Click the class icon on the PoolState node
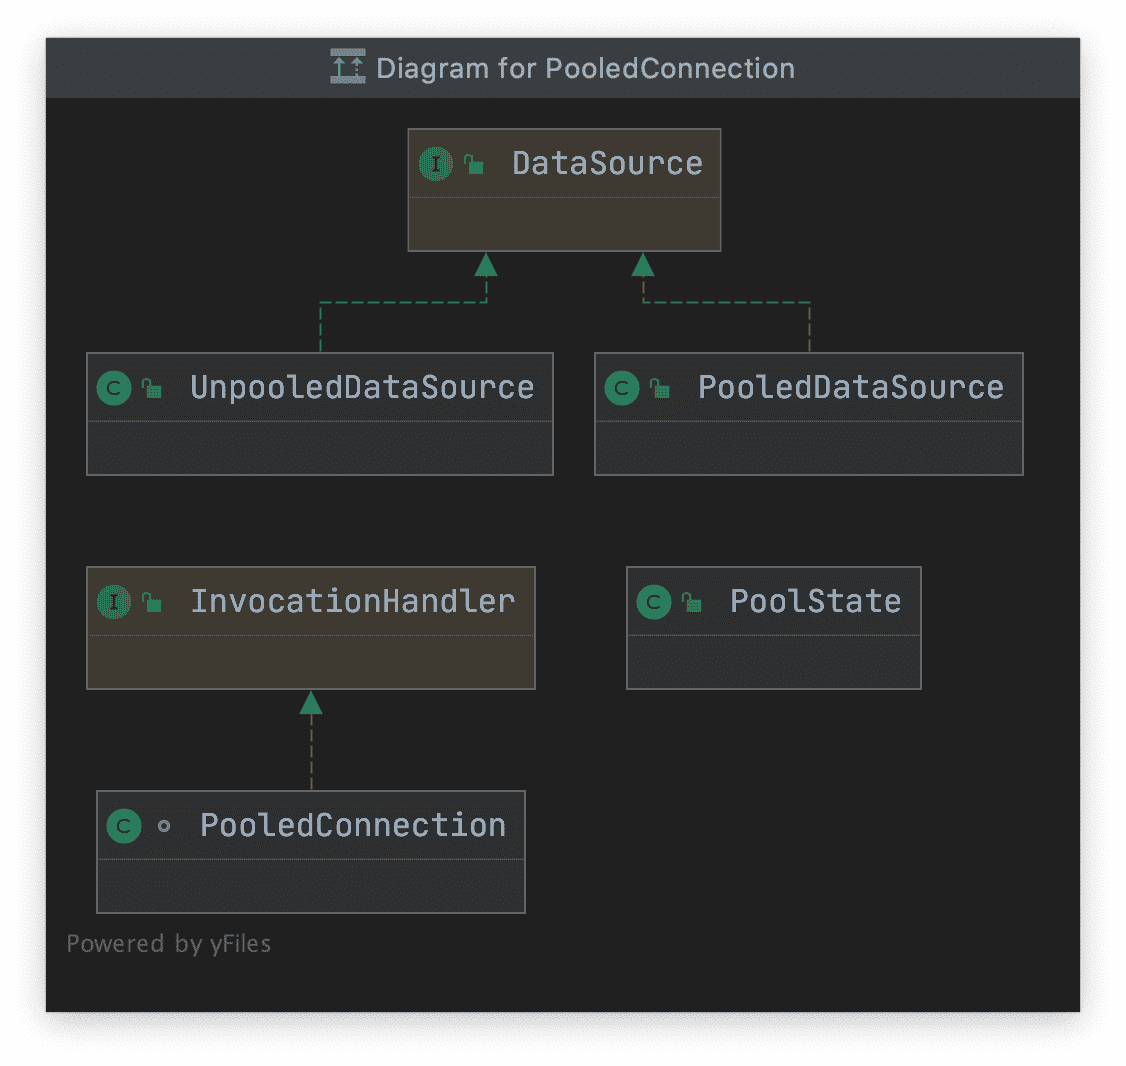1126x1066 pixels. (x=654, y=602)
